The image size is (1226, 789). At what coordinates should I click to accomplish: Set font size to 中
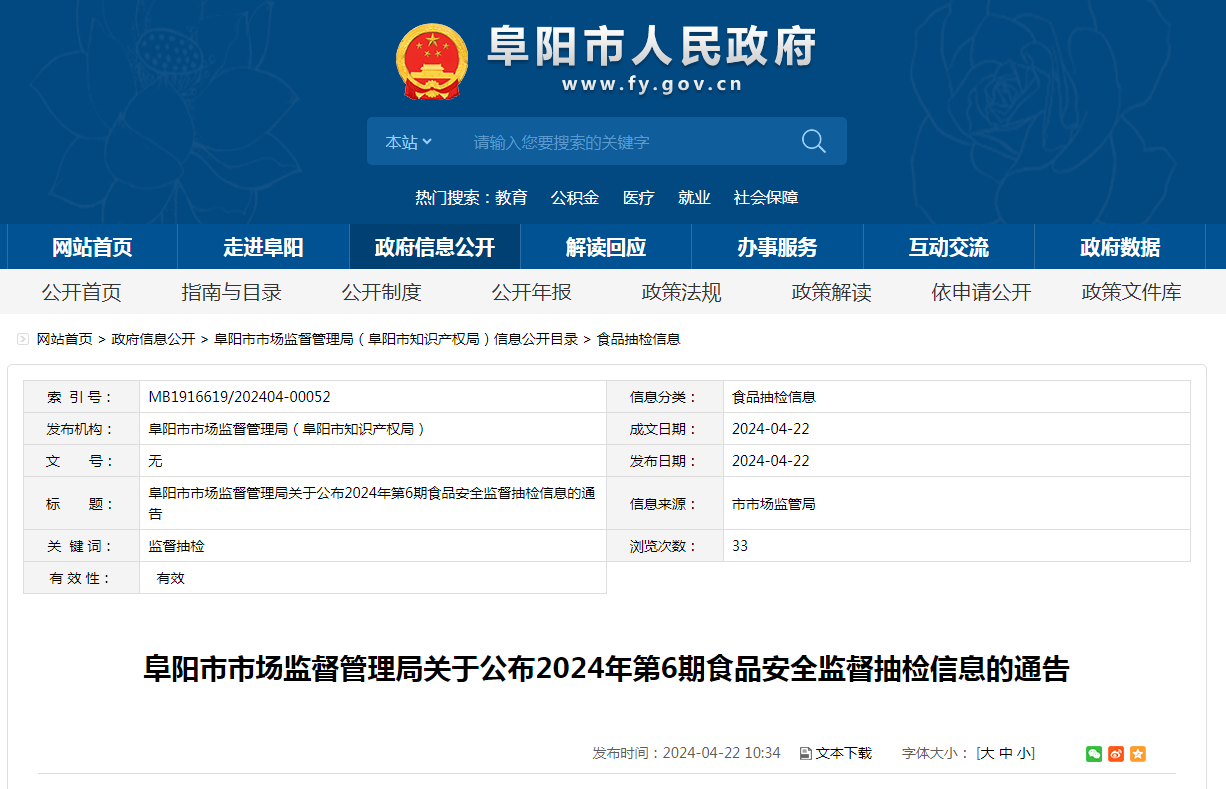point(1006,753)
